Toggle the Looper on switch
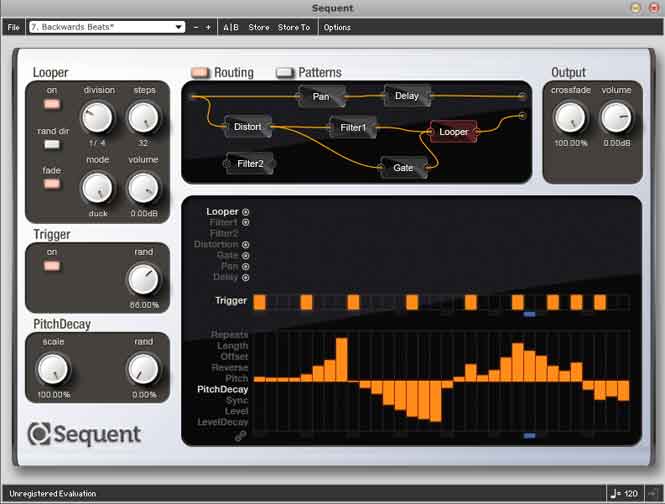 [52, 104]
